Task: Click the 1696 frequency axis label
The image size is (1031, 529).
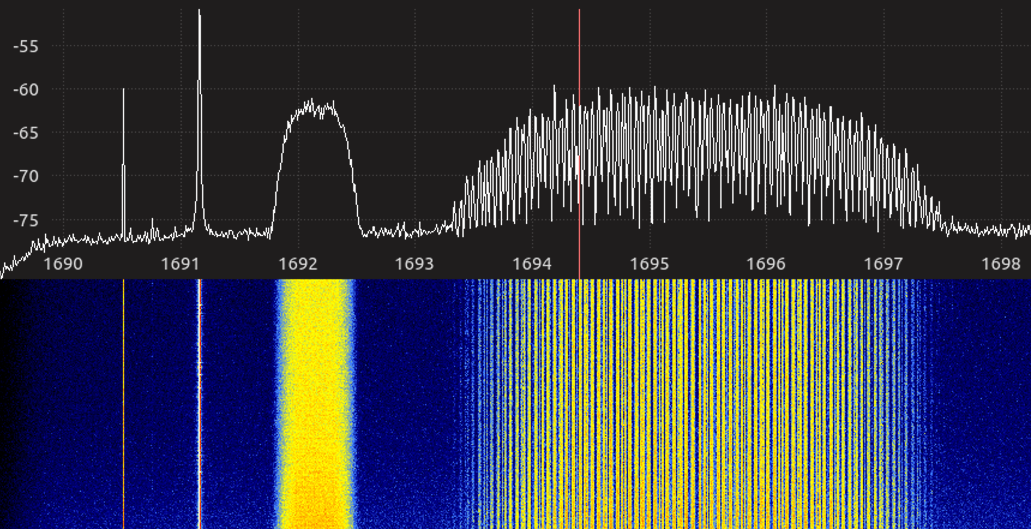Action: tap(766, 264)
